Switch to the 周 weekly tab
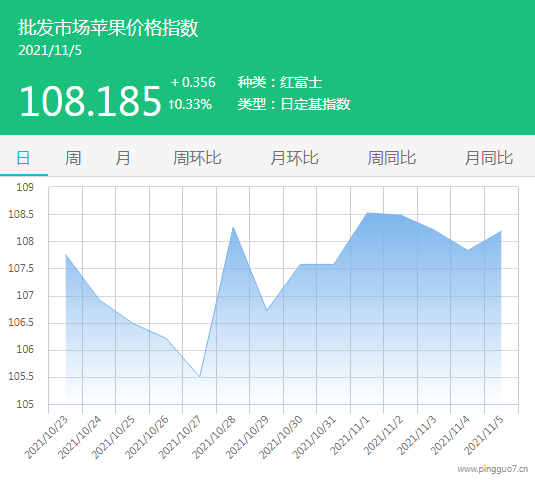This screenshot has height=480, width=535. tap(73, 158)
